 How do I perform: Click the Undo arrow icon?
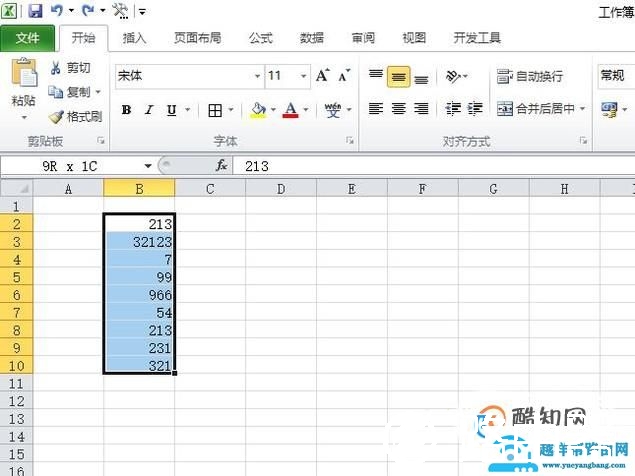tap(56, 10)
